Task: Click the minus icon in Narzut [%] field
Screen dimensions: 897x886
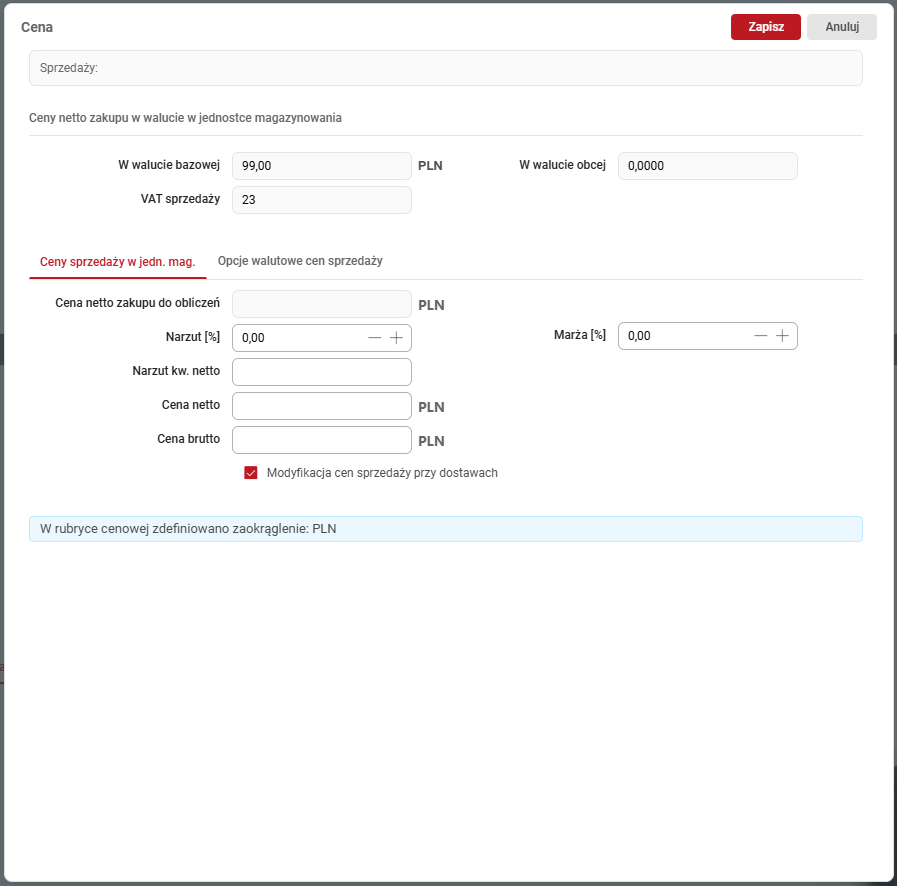Action: [x=375, y=338]
